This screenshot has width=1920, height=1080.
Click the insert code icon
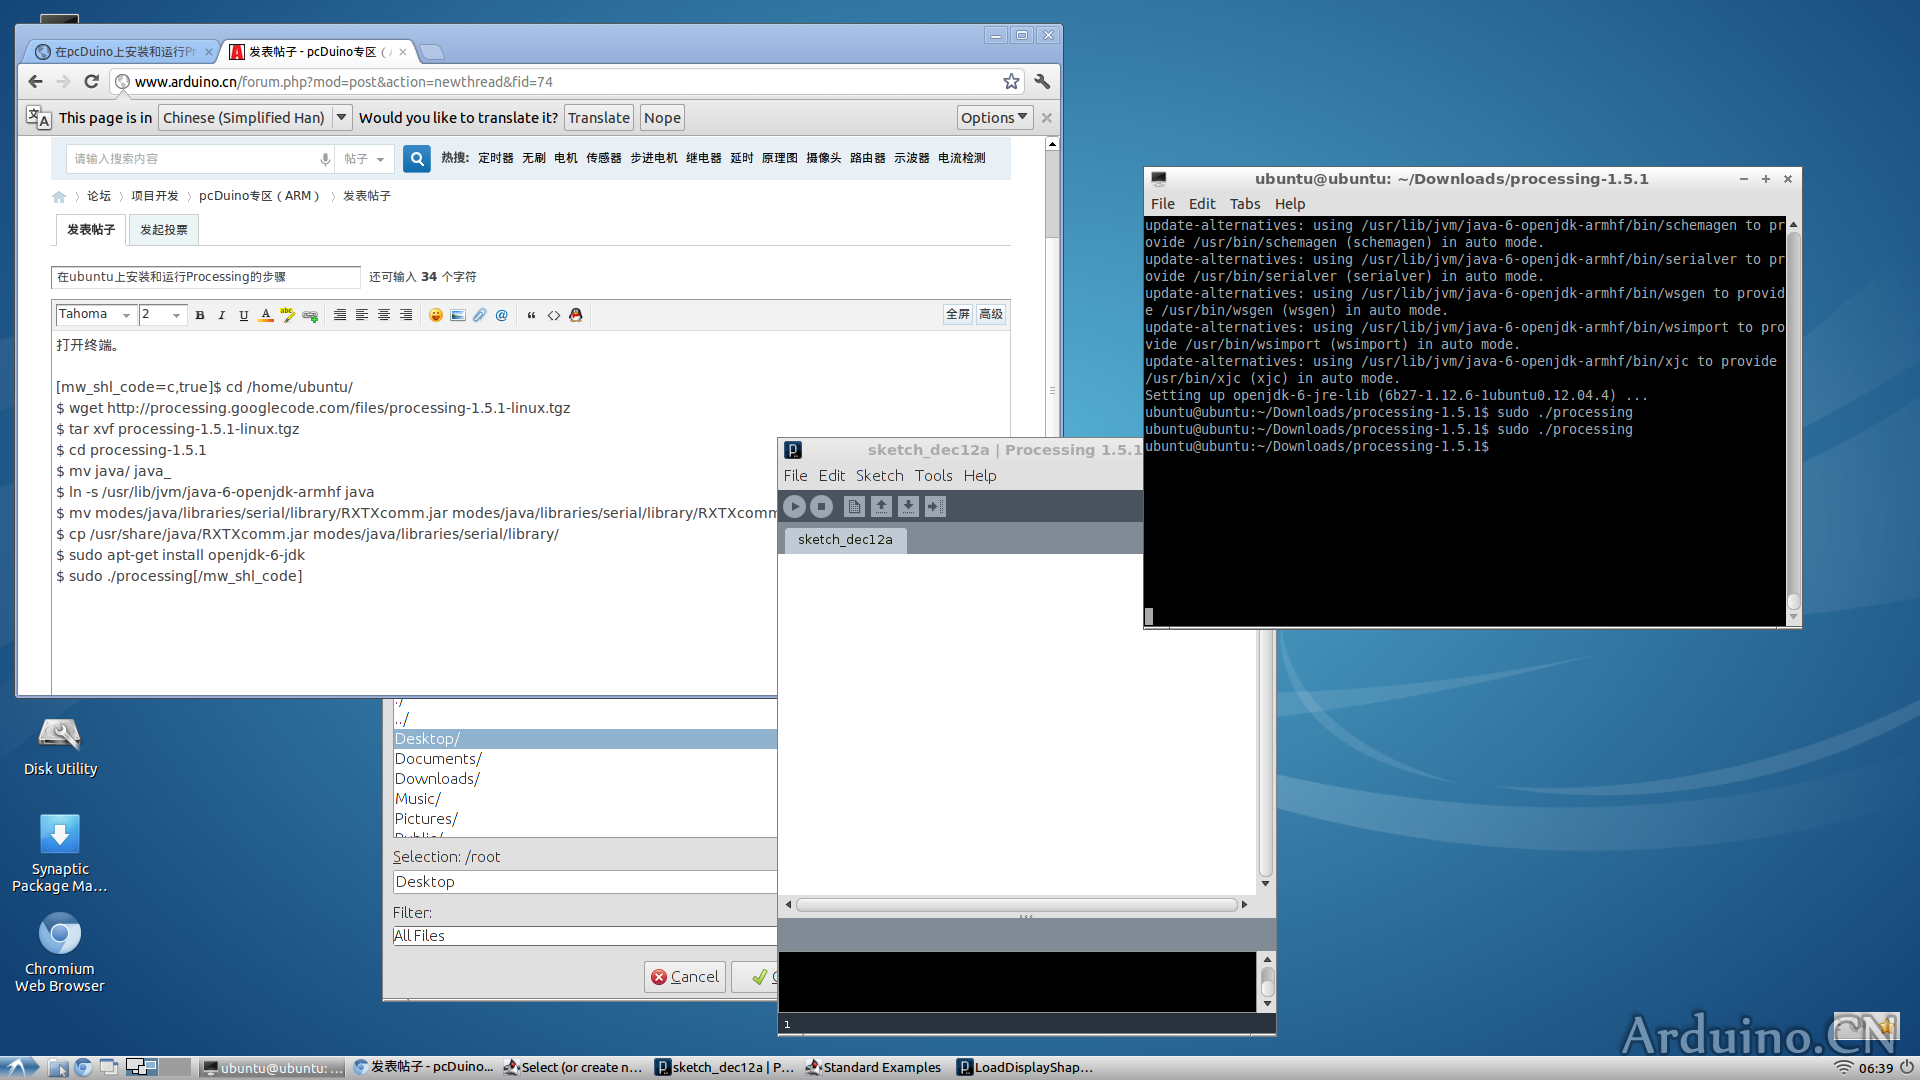(553, 315)
